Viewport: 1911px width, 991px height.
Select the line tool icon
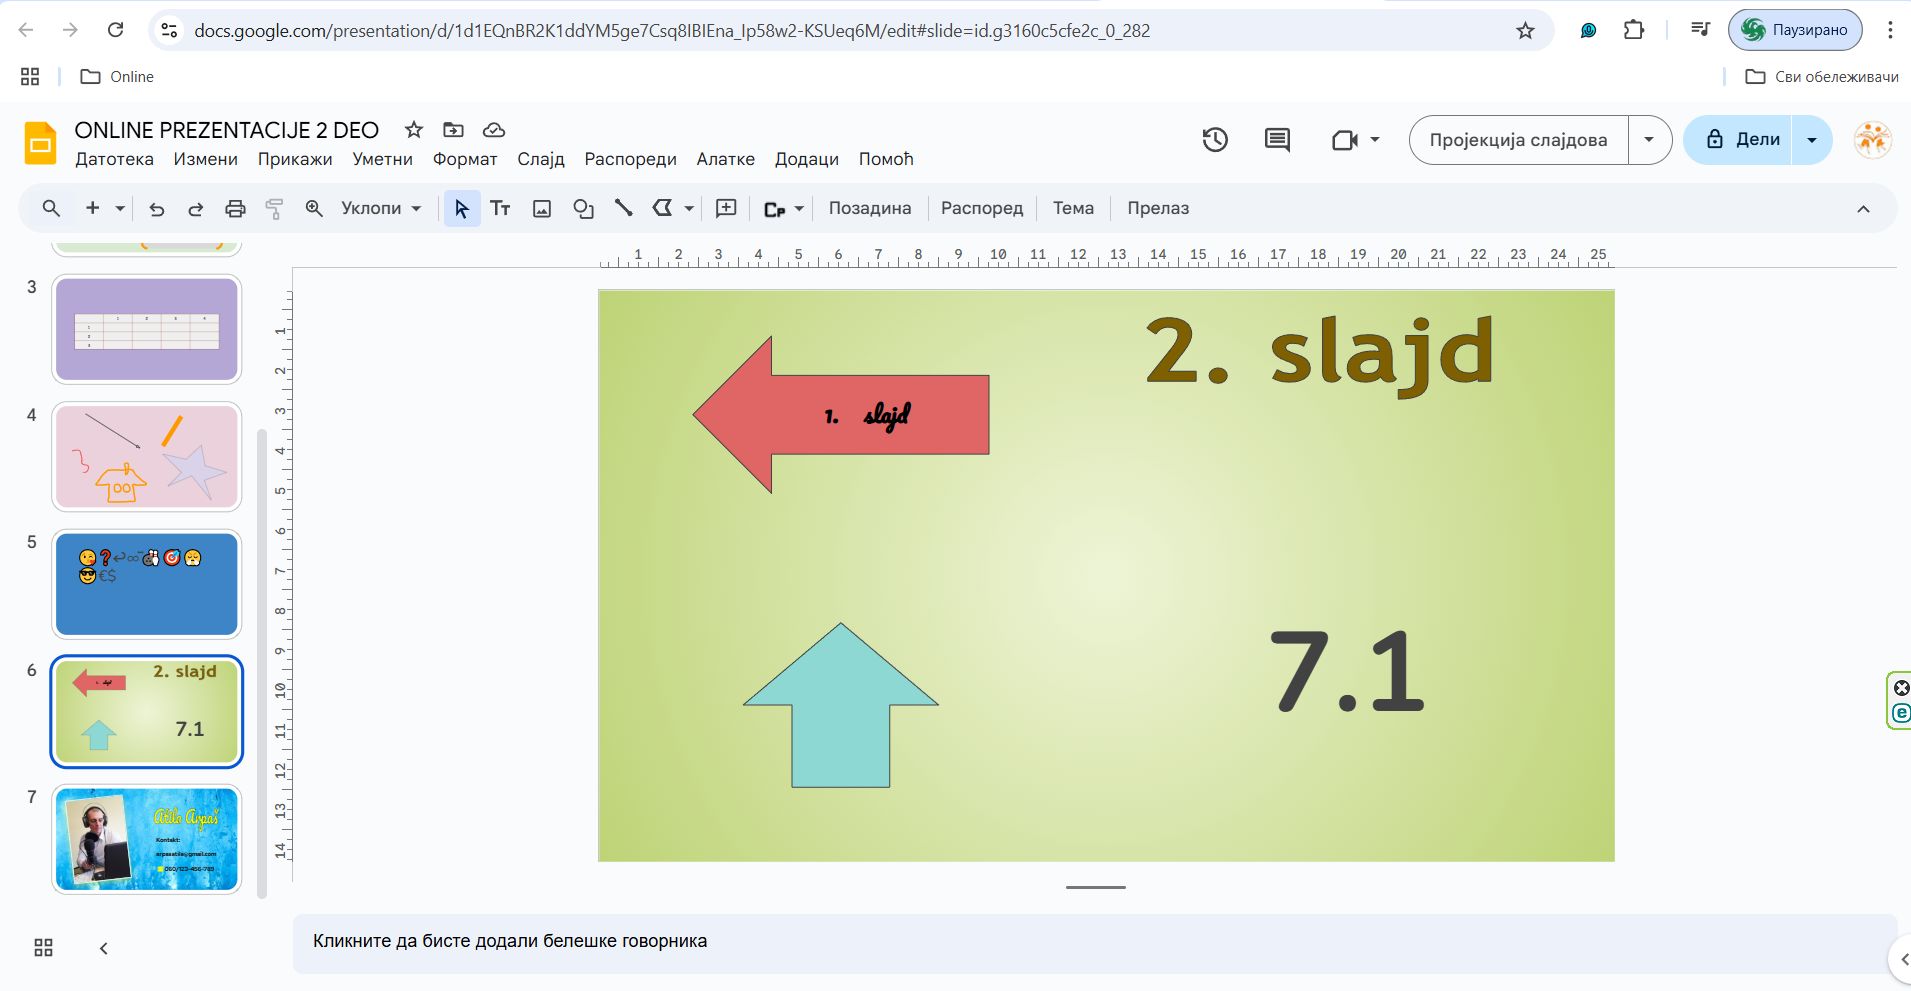click(623, 208)
